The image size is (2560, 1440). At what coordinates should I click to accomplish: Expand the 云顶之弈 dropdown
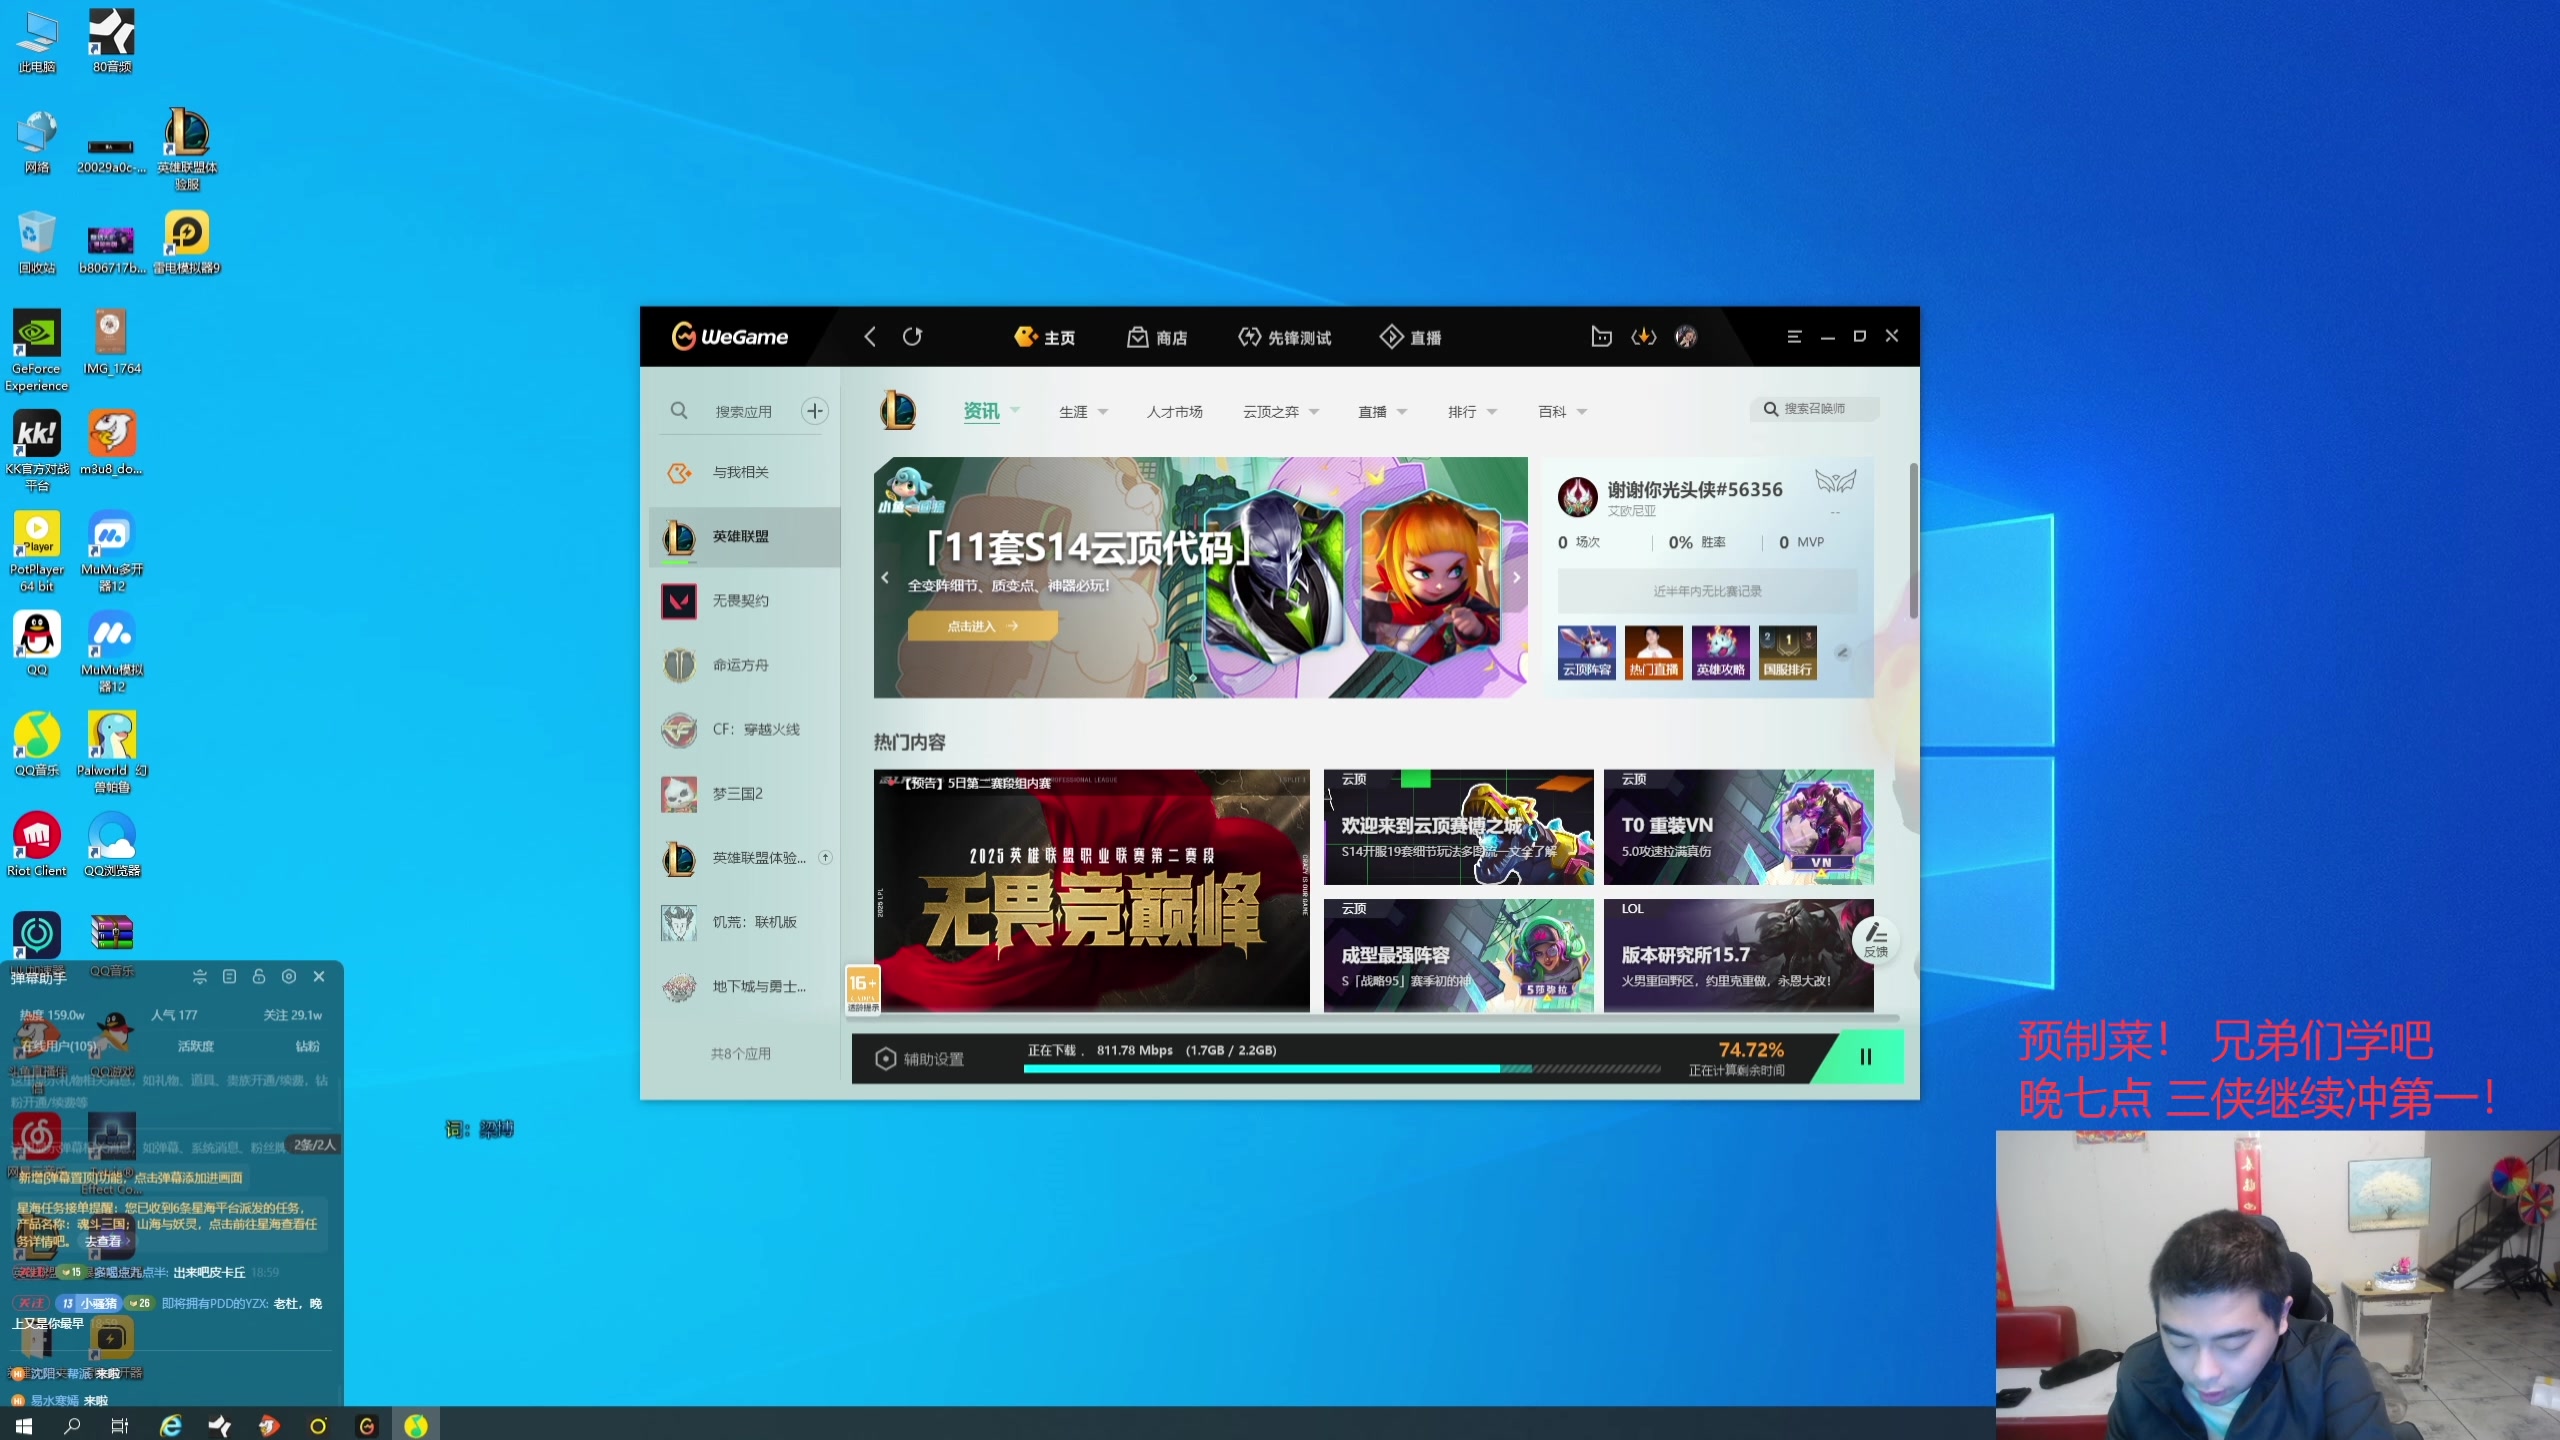coord(1314,412)
